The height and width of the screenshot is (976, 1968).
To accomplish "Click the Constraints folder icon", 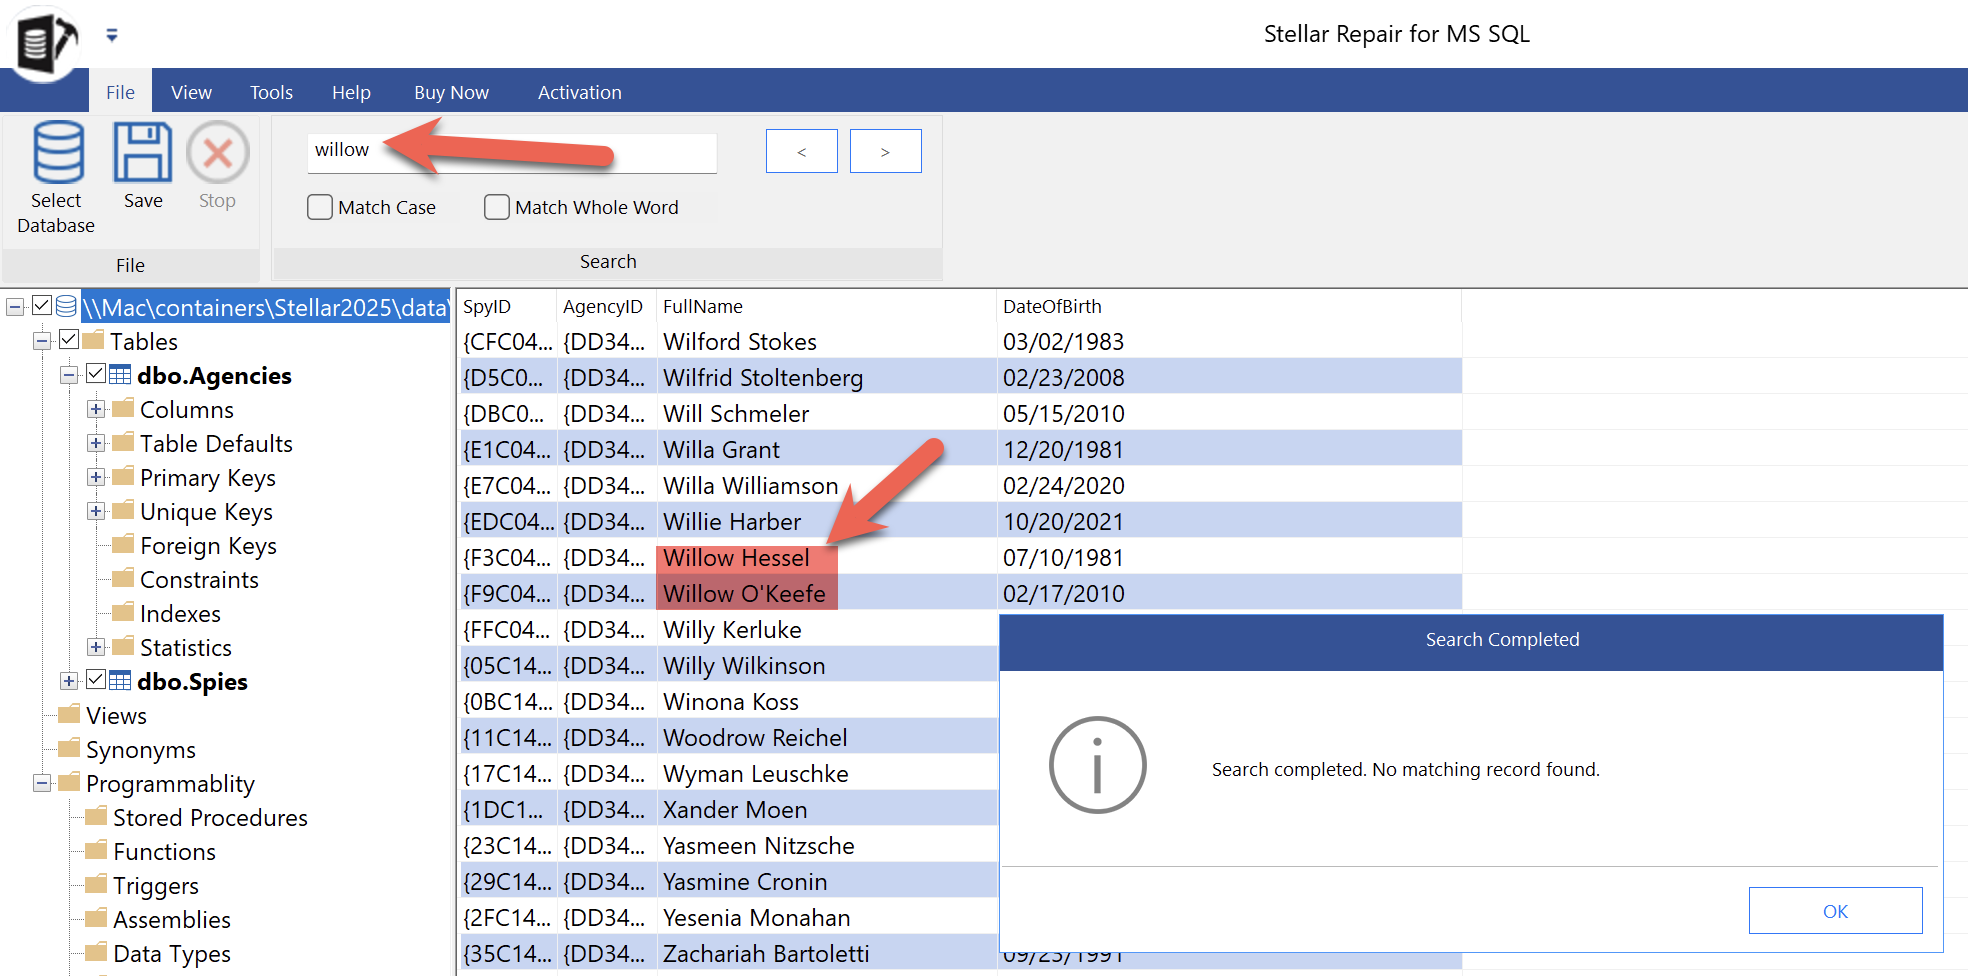I will coord(124,578).
